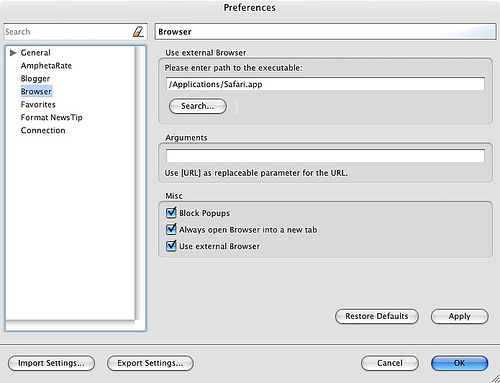Expand the General tree node
Viewport: 500px width, 383px height.
13,53
